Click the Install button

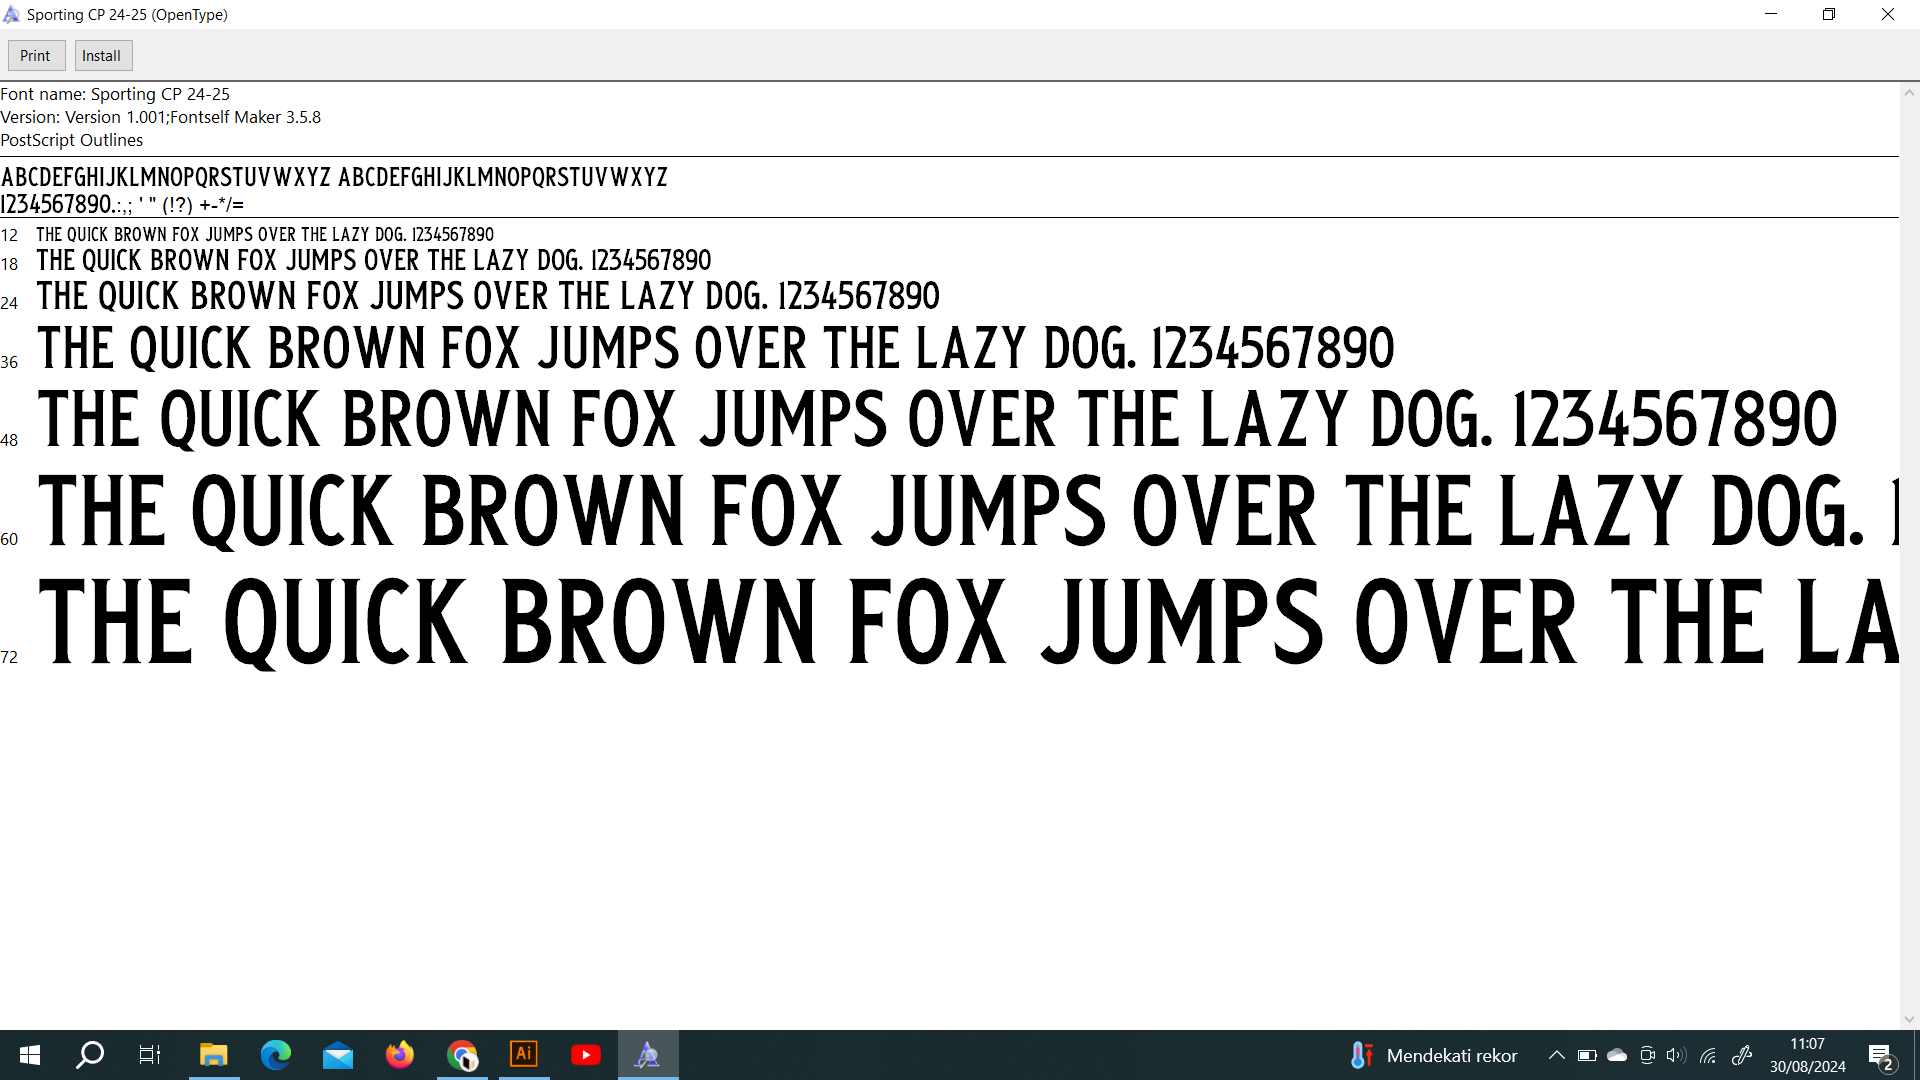(102, 56)
